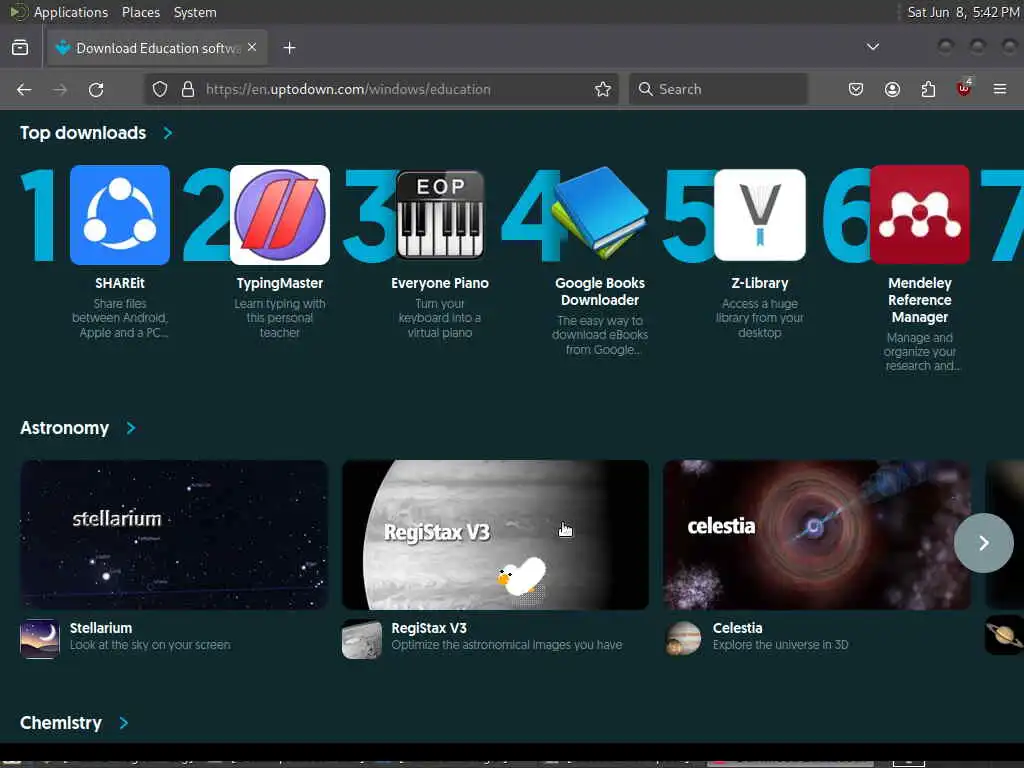Click the small Stellarium app icon
The width and height of the screenshot is (1024, 768).
tap(40, 638)
